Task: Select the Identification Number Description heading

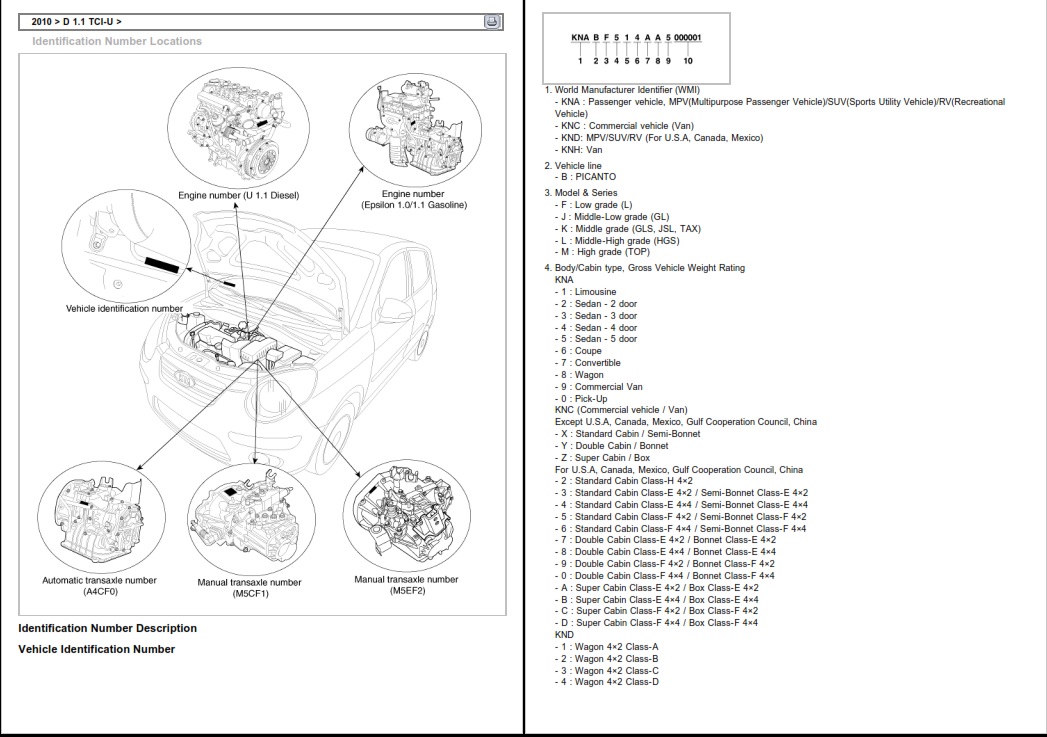Action: [x=107, y=628]
